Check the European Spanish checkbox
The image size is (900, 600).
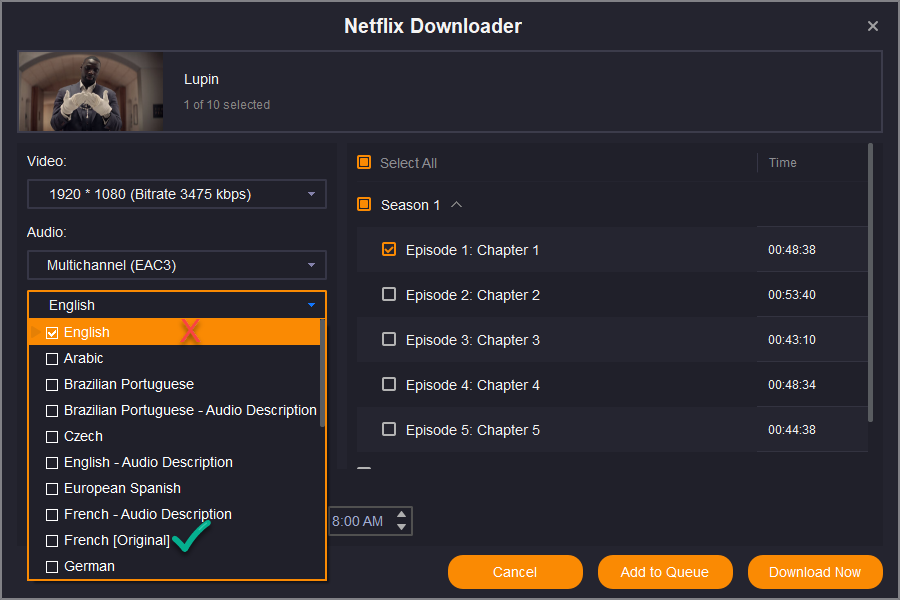(x=52, y=489)
